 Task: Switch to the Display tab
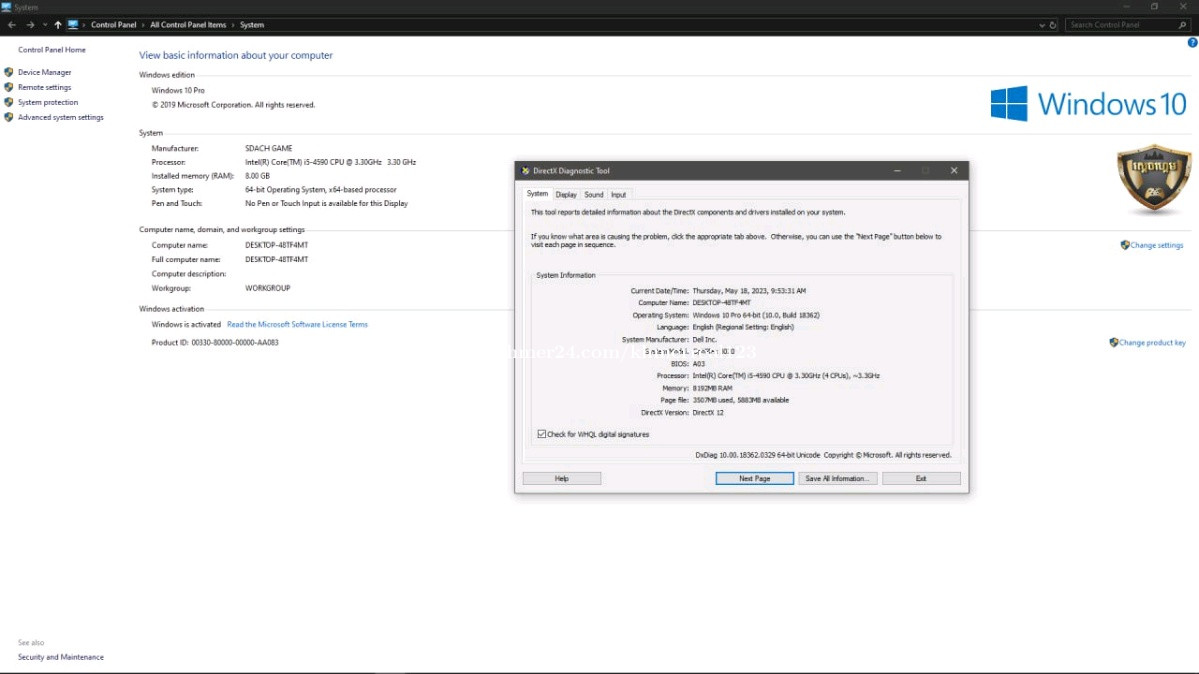point(566,194)
